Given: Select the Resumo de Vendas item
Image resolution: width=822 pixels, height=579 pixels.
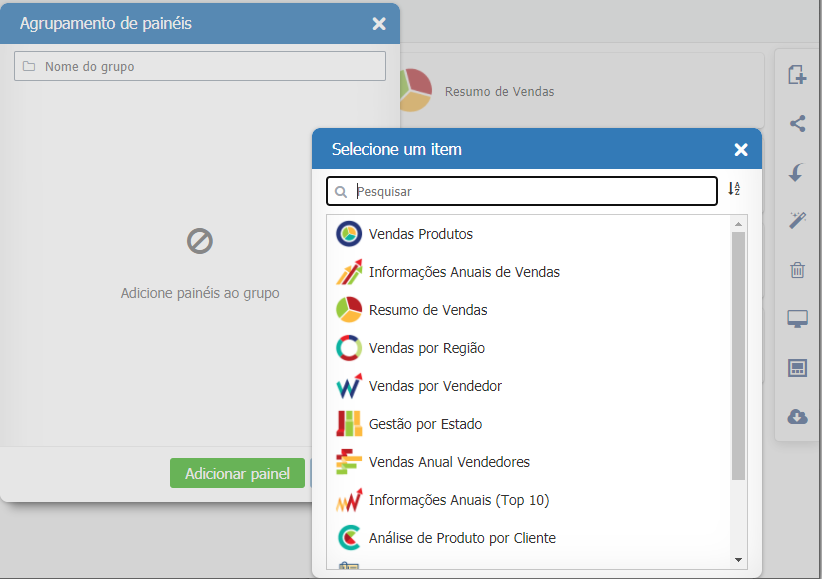Looking at the screenshot, I should point(428,310).
